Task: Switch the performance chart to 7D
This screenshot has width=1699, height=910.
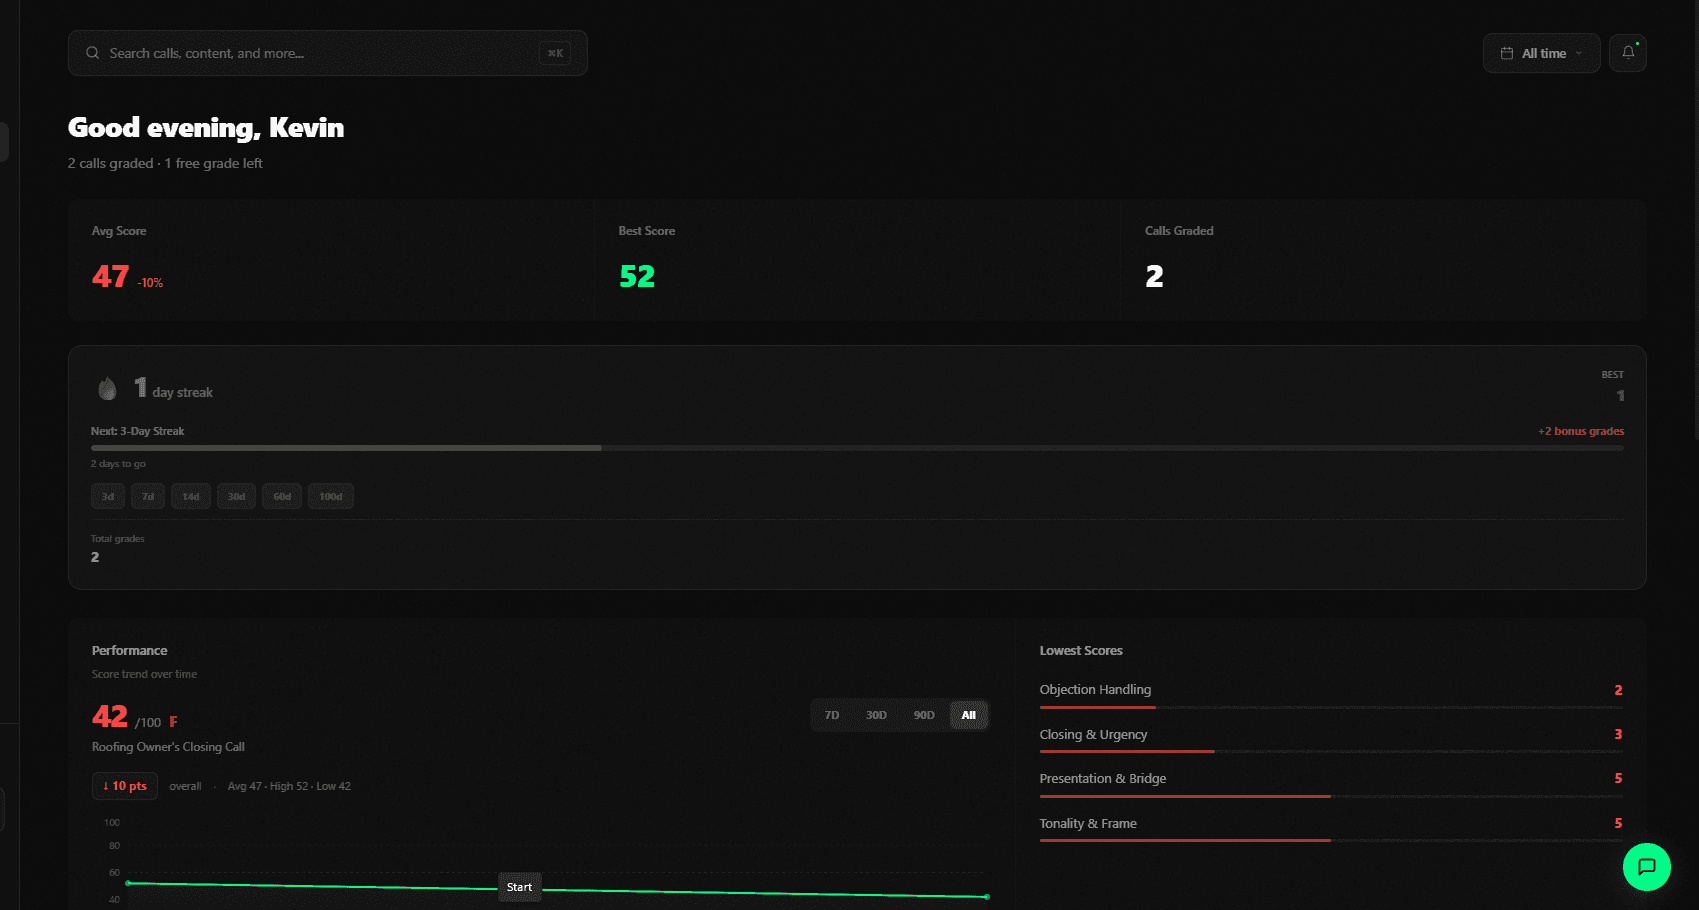Action: tap(832, 715)
